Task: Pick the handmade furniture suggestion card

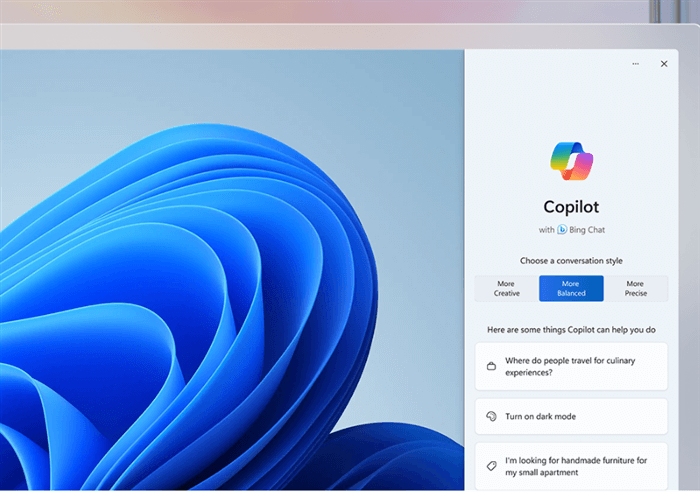Action: (x=571, y=466)
